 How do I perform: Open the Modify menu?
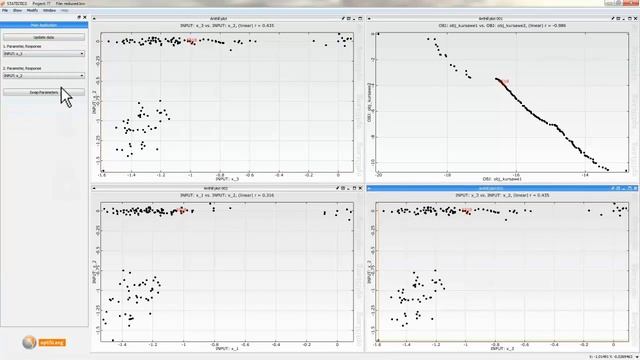click(32, 10)
